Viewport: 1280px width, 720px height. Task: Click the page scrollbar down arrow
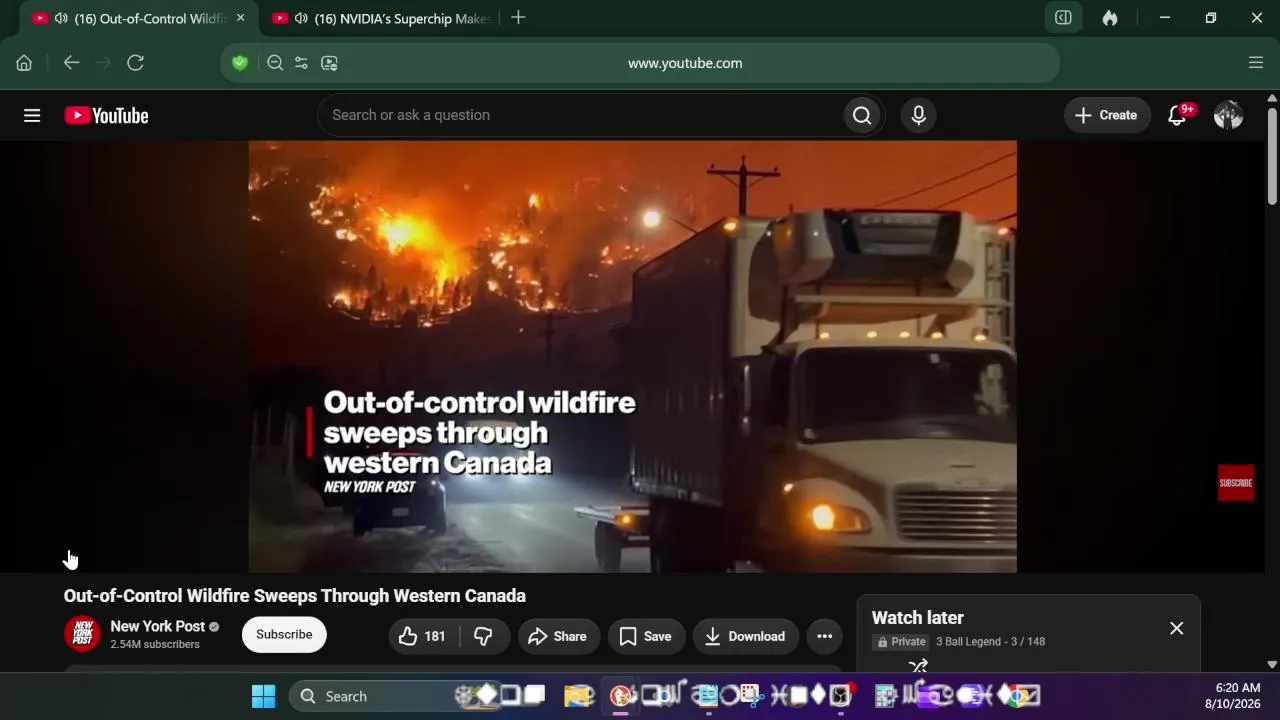(1272, 664)
